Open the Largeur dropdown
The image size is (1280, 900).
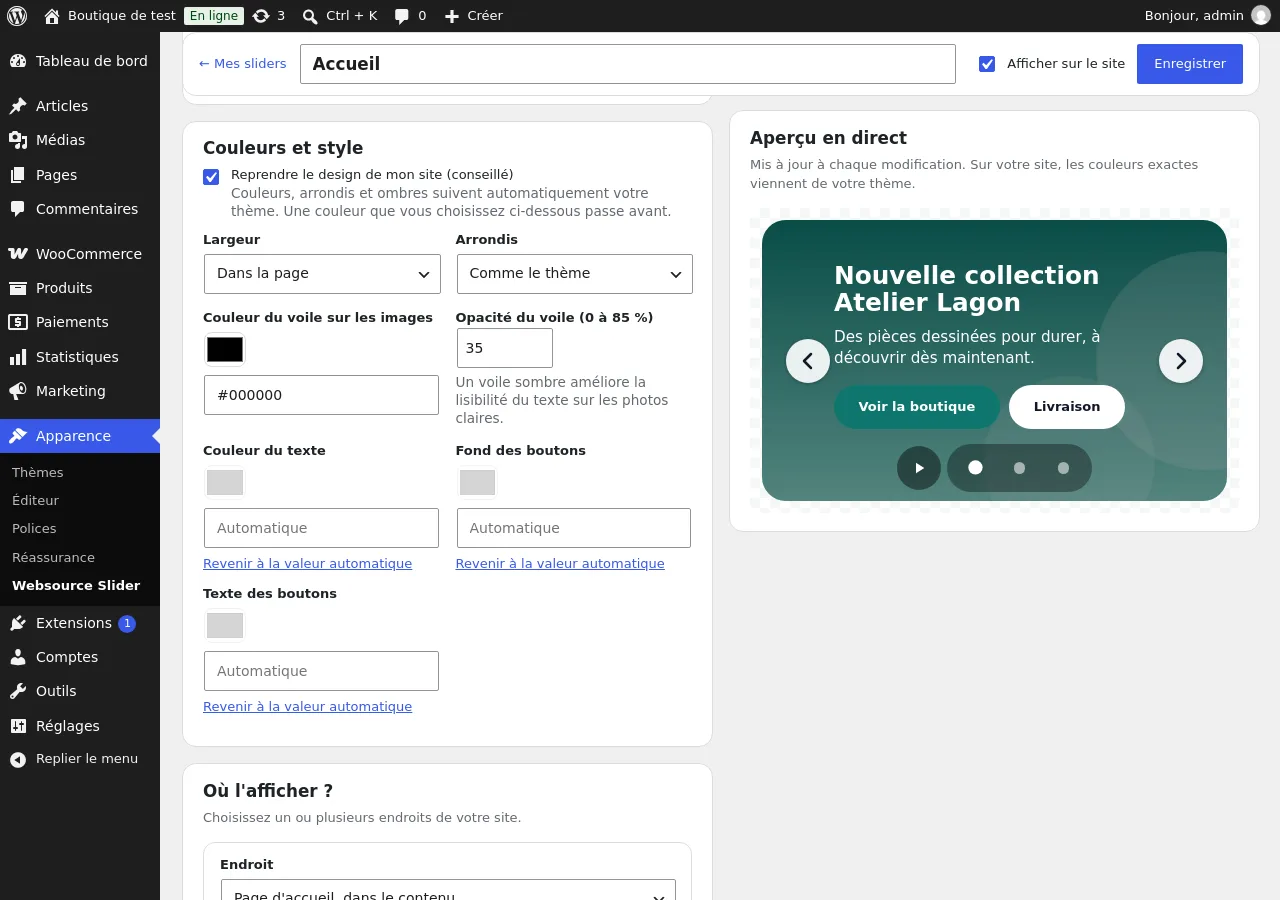pyautogui.click(x=322, y=274)
